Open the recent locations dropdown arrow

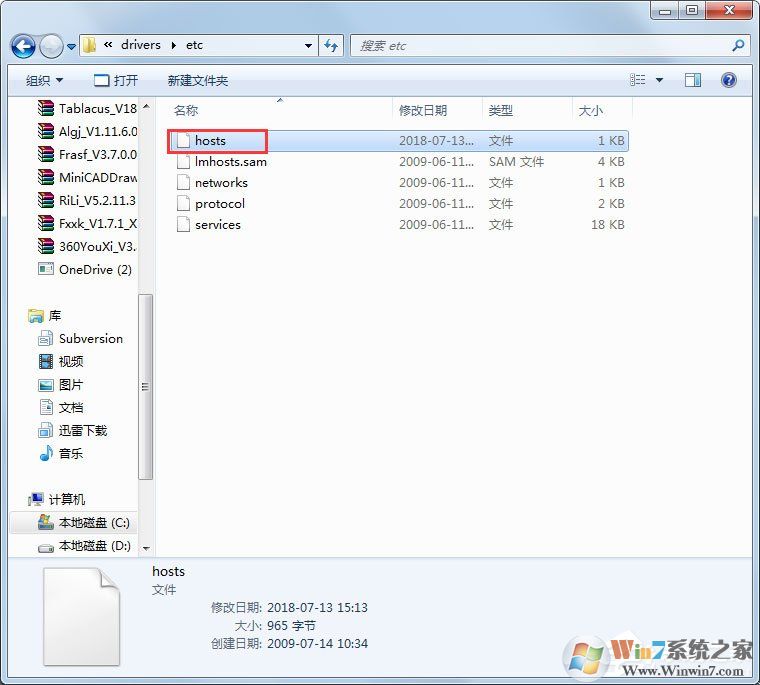[x=71, y=47]
